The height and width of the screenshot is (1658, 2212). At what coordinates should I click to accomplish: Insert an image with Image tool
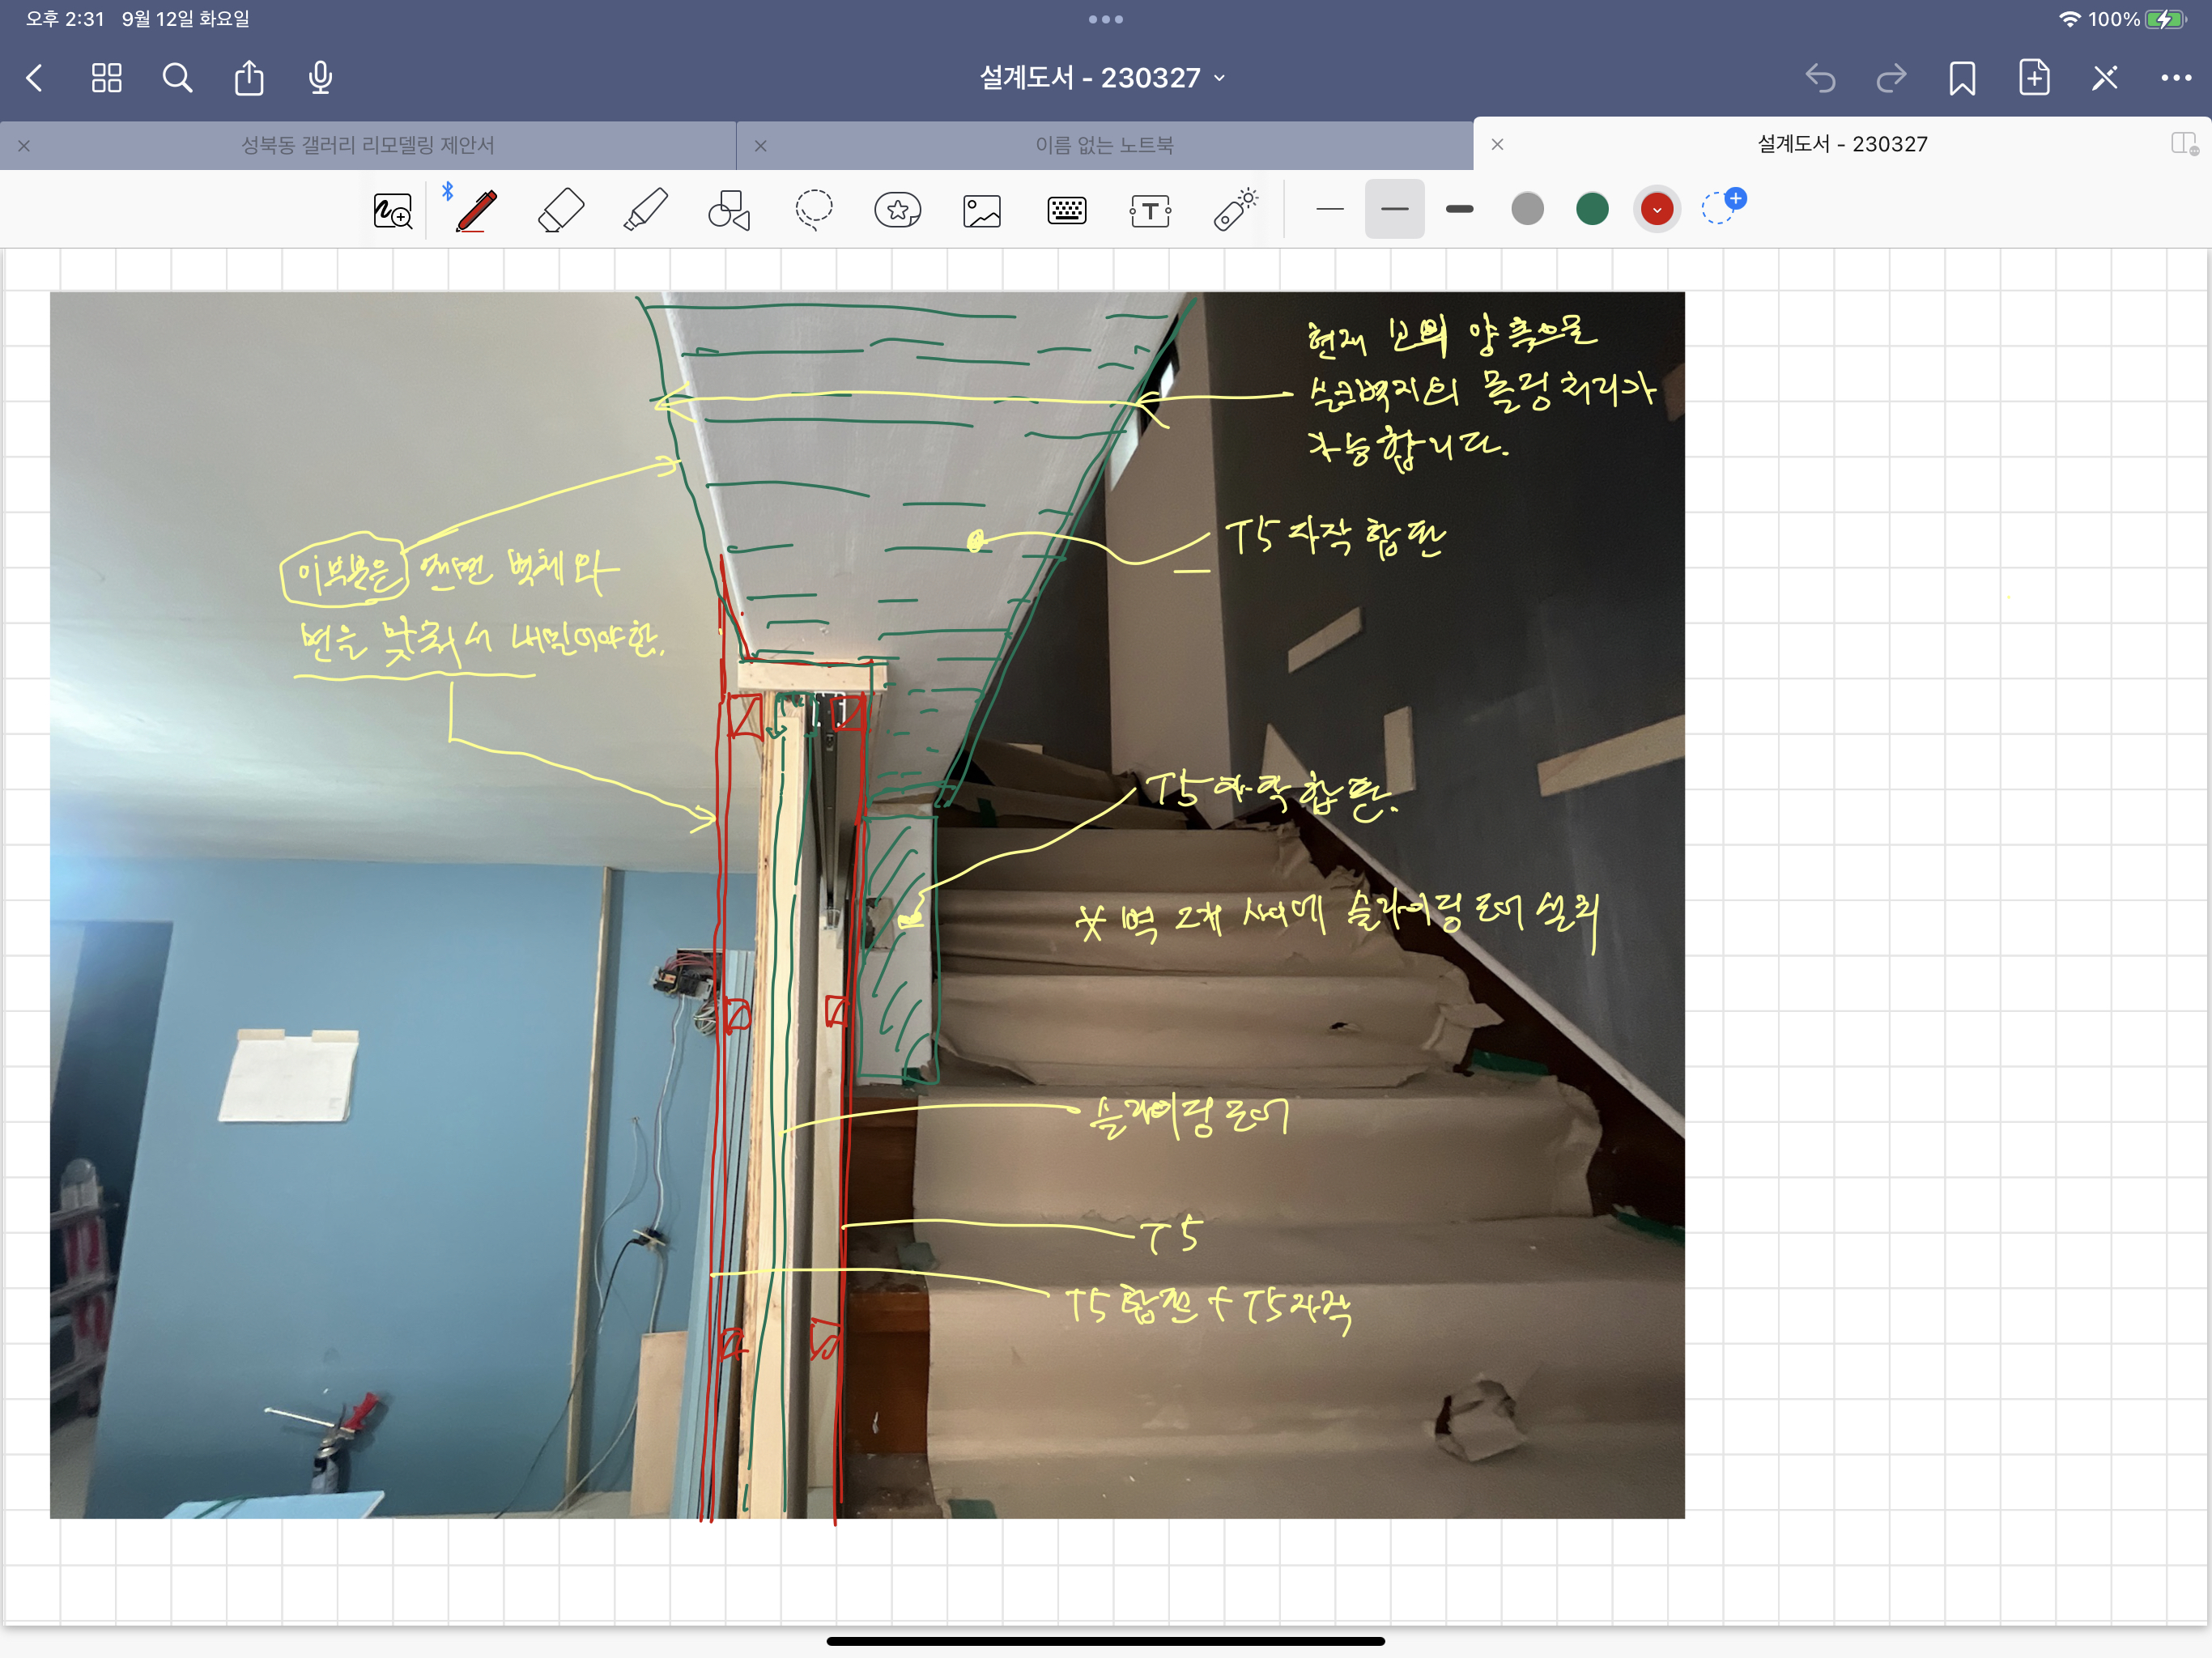pyautogui.click(x=982, y=210)
